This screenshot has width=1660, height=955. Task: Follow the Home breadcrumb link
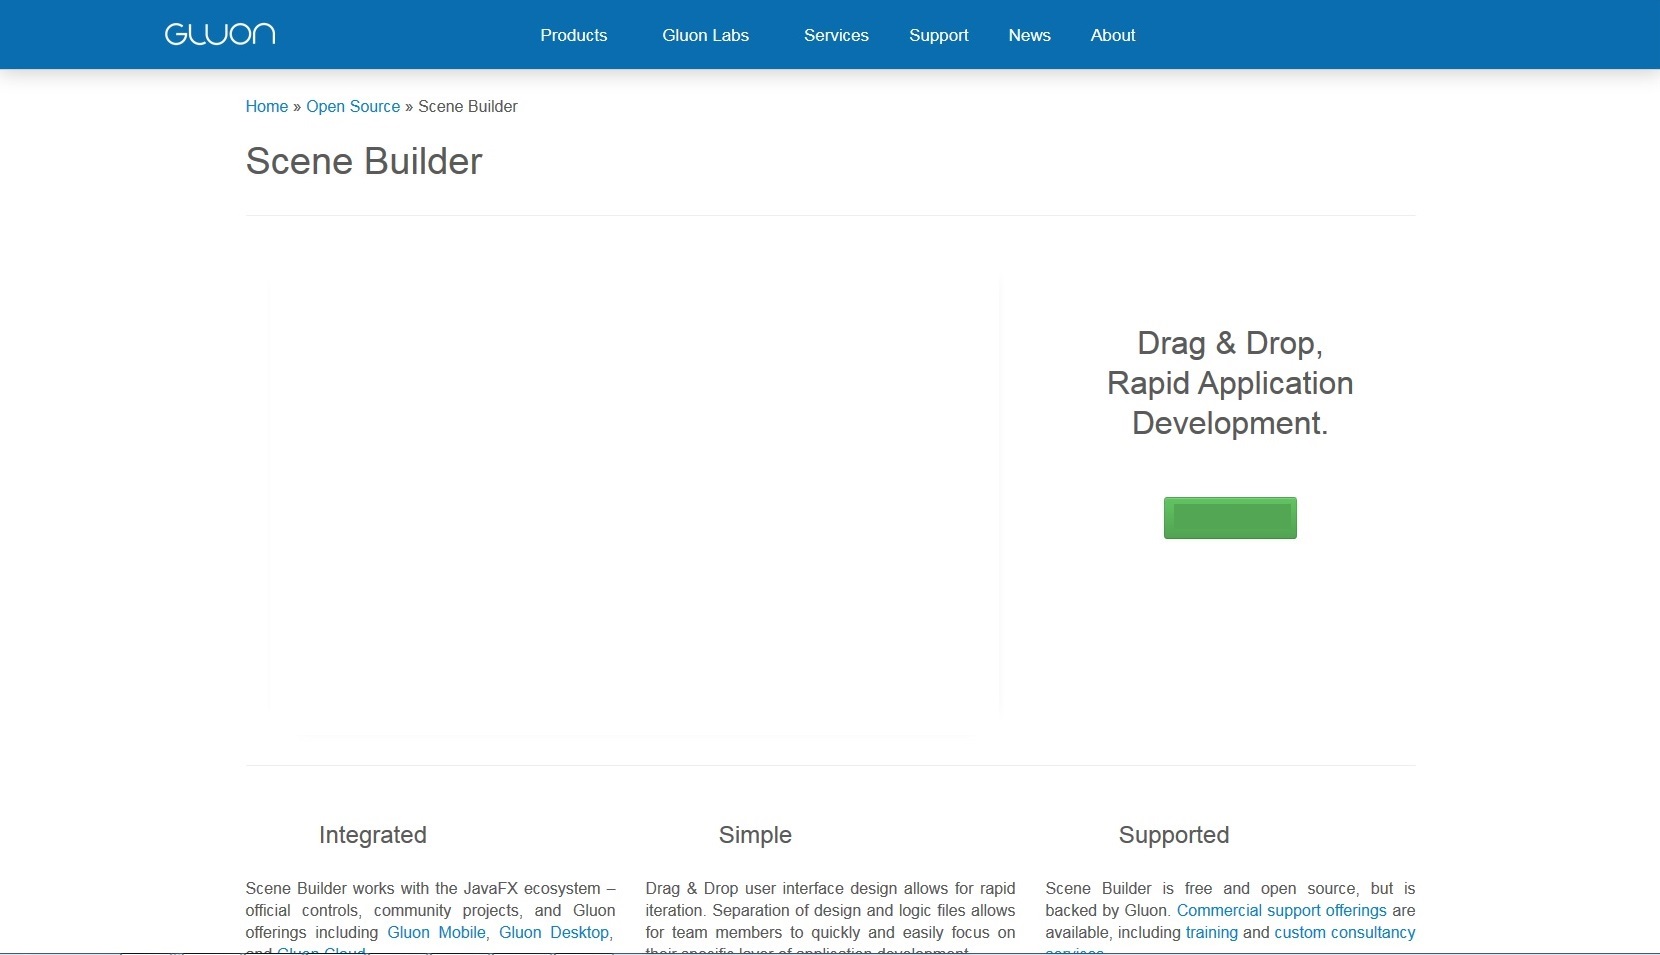click(x=267, y=106)
